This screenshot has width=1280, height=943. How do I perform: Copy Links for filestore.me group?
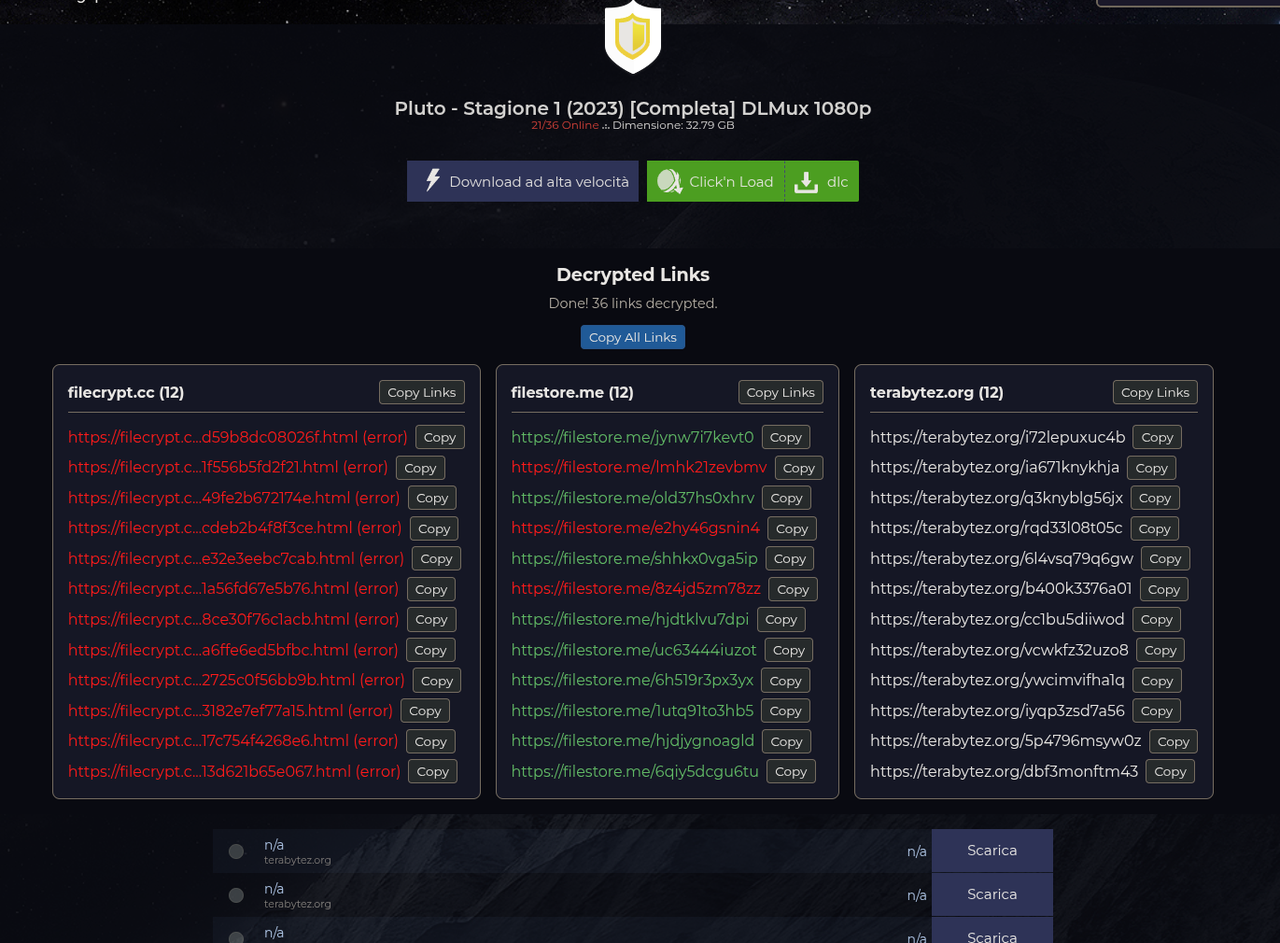tap(781, 392)
